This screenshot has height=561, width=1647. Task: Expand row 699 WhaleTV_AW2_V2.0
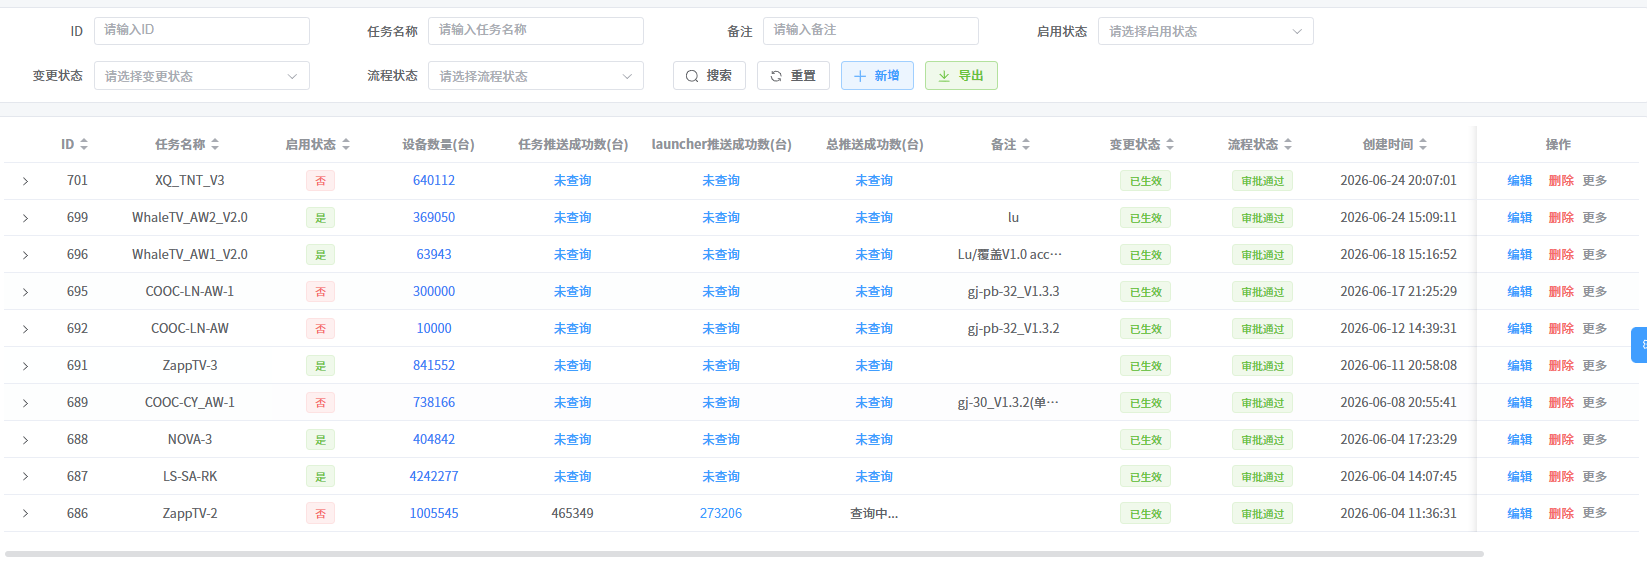pyautogui.click(x=25, y=218)
